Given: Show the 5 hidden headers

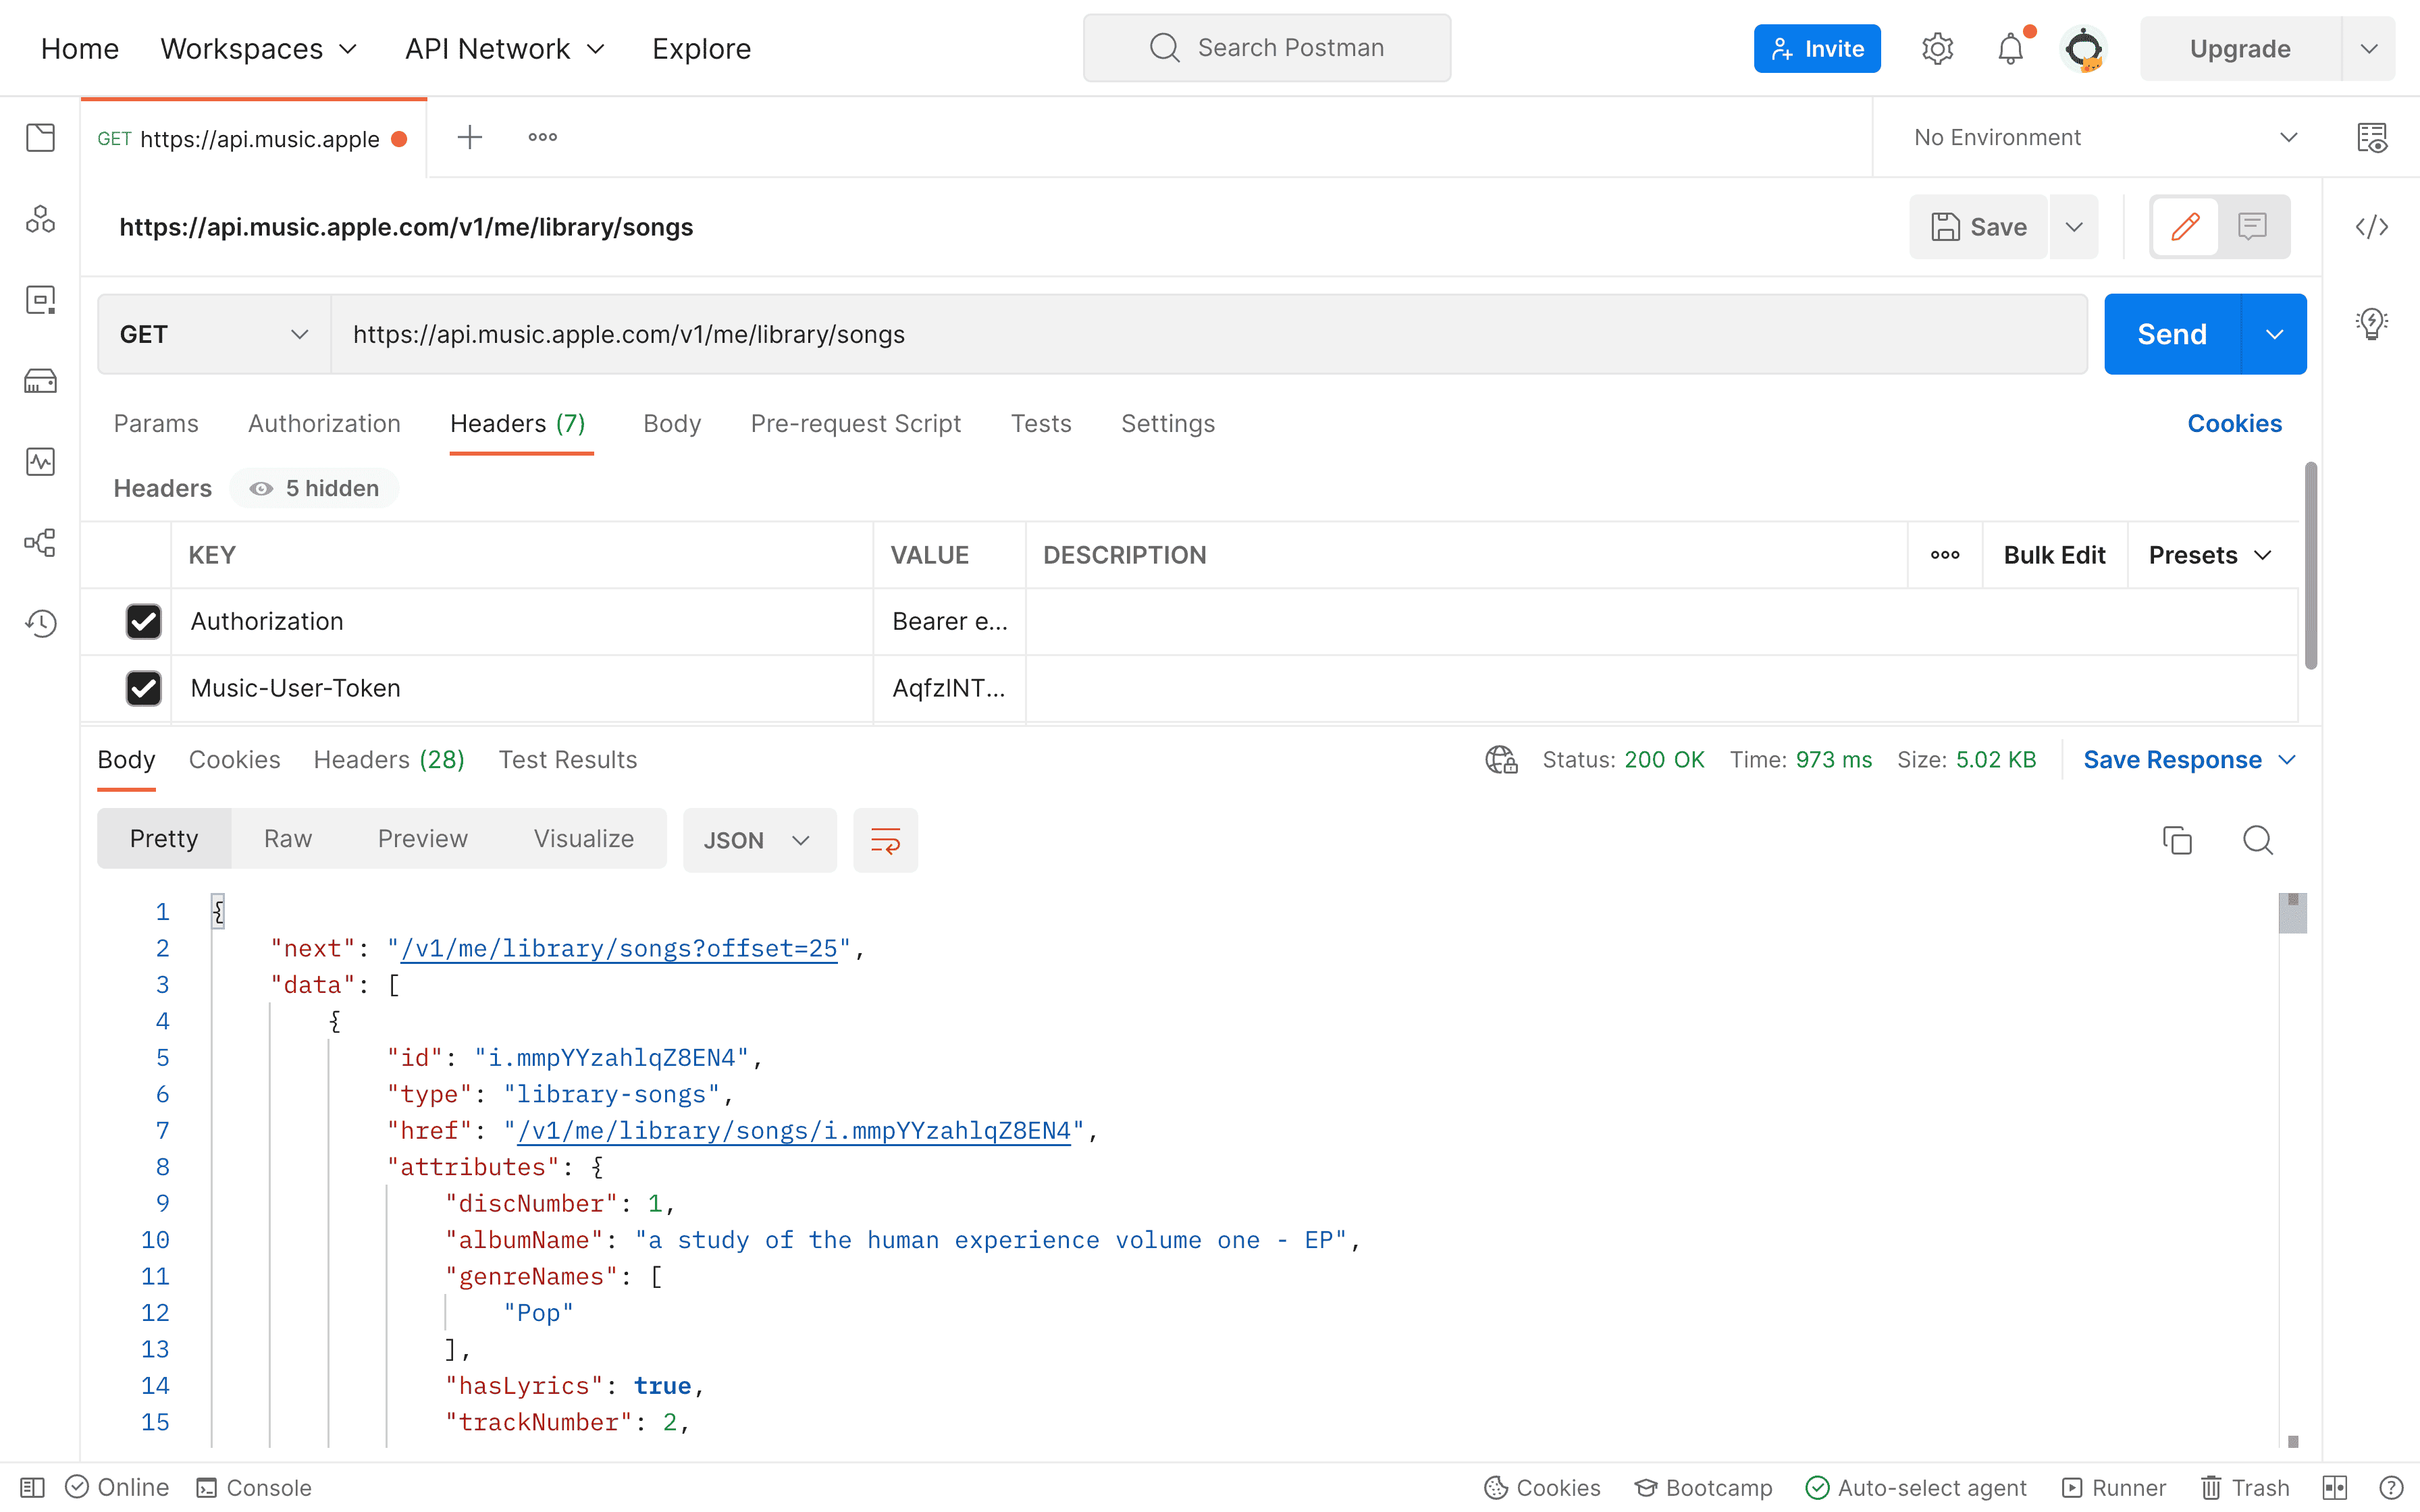Looking at the screenshot, I should pyautogui.click(x=315, y=488).
